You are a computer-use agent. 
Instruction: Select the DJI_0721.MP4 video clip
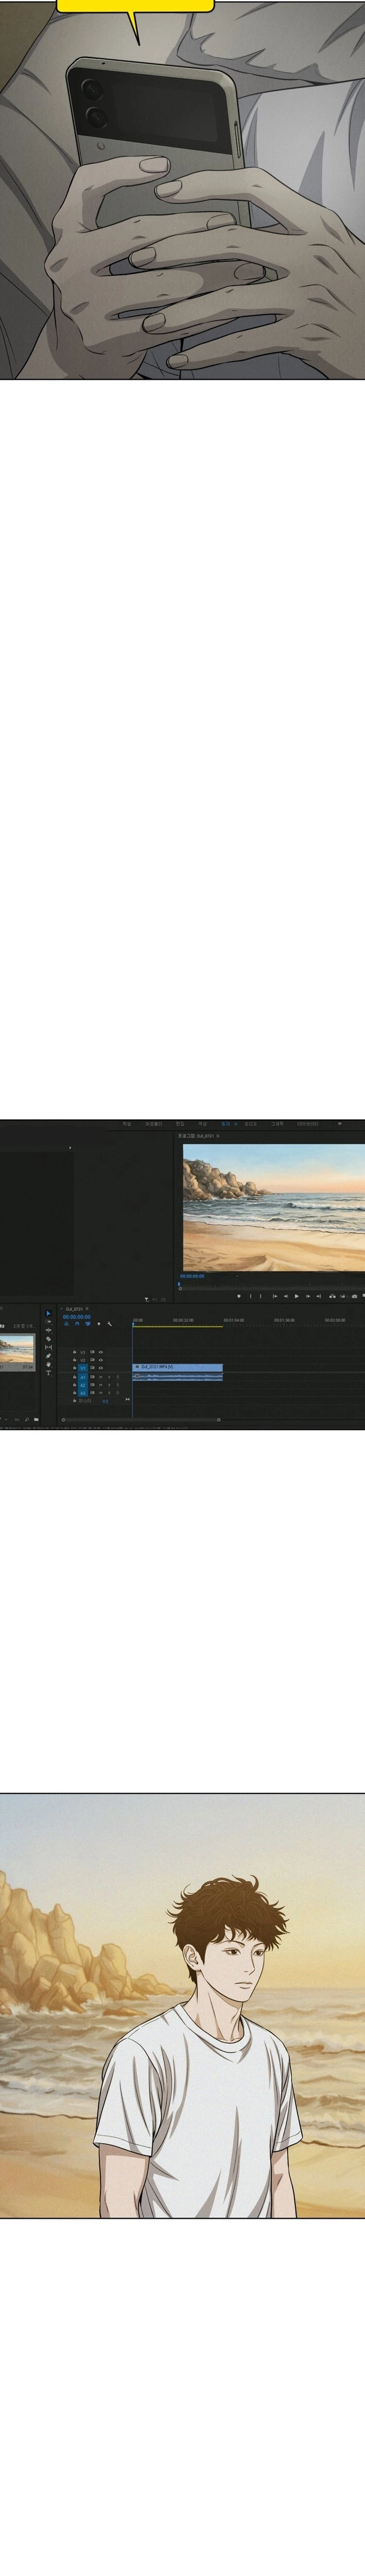click(x=177, y=1367)
